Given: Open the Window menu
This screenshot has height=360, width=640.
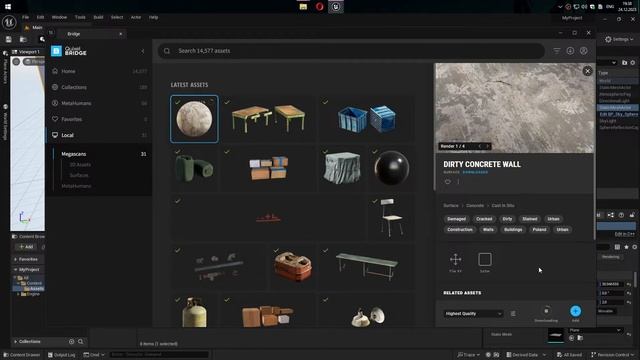Looking at the screenshot, I should pos(59,17).
